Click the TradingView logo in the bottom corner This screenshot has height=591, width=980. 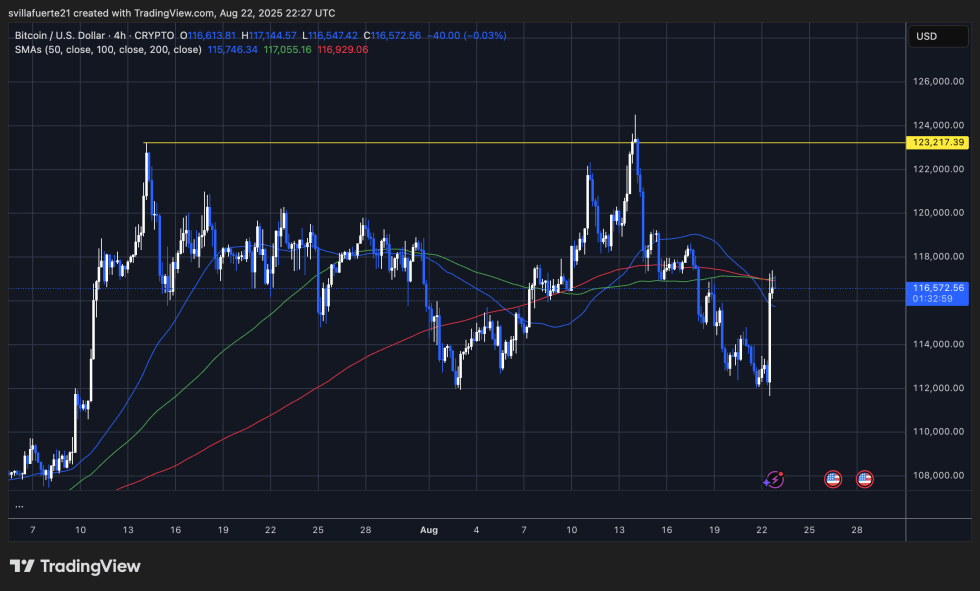75,565
